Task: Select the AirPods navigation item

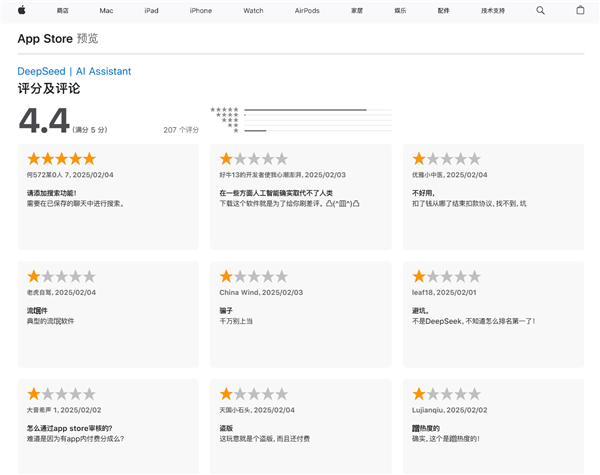Action: coord(306,10)
